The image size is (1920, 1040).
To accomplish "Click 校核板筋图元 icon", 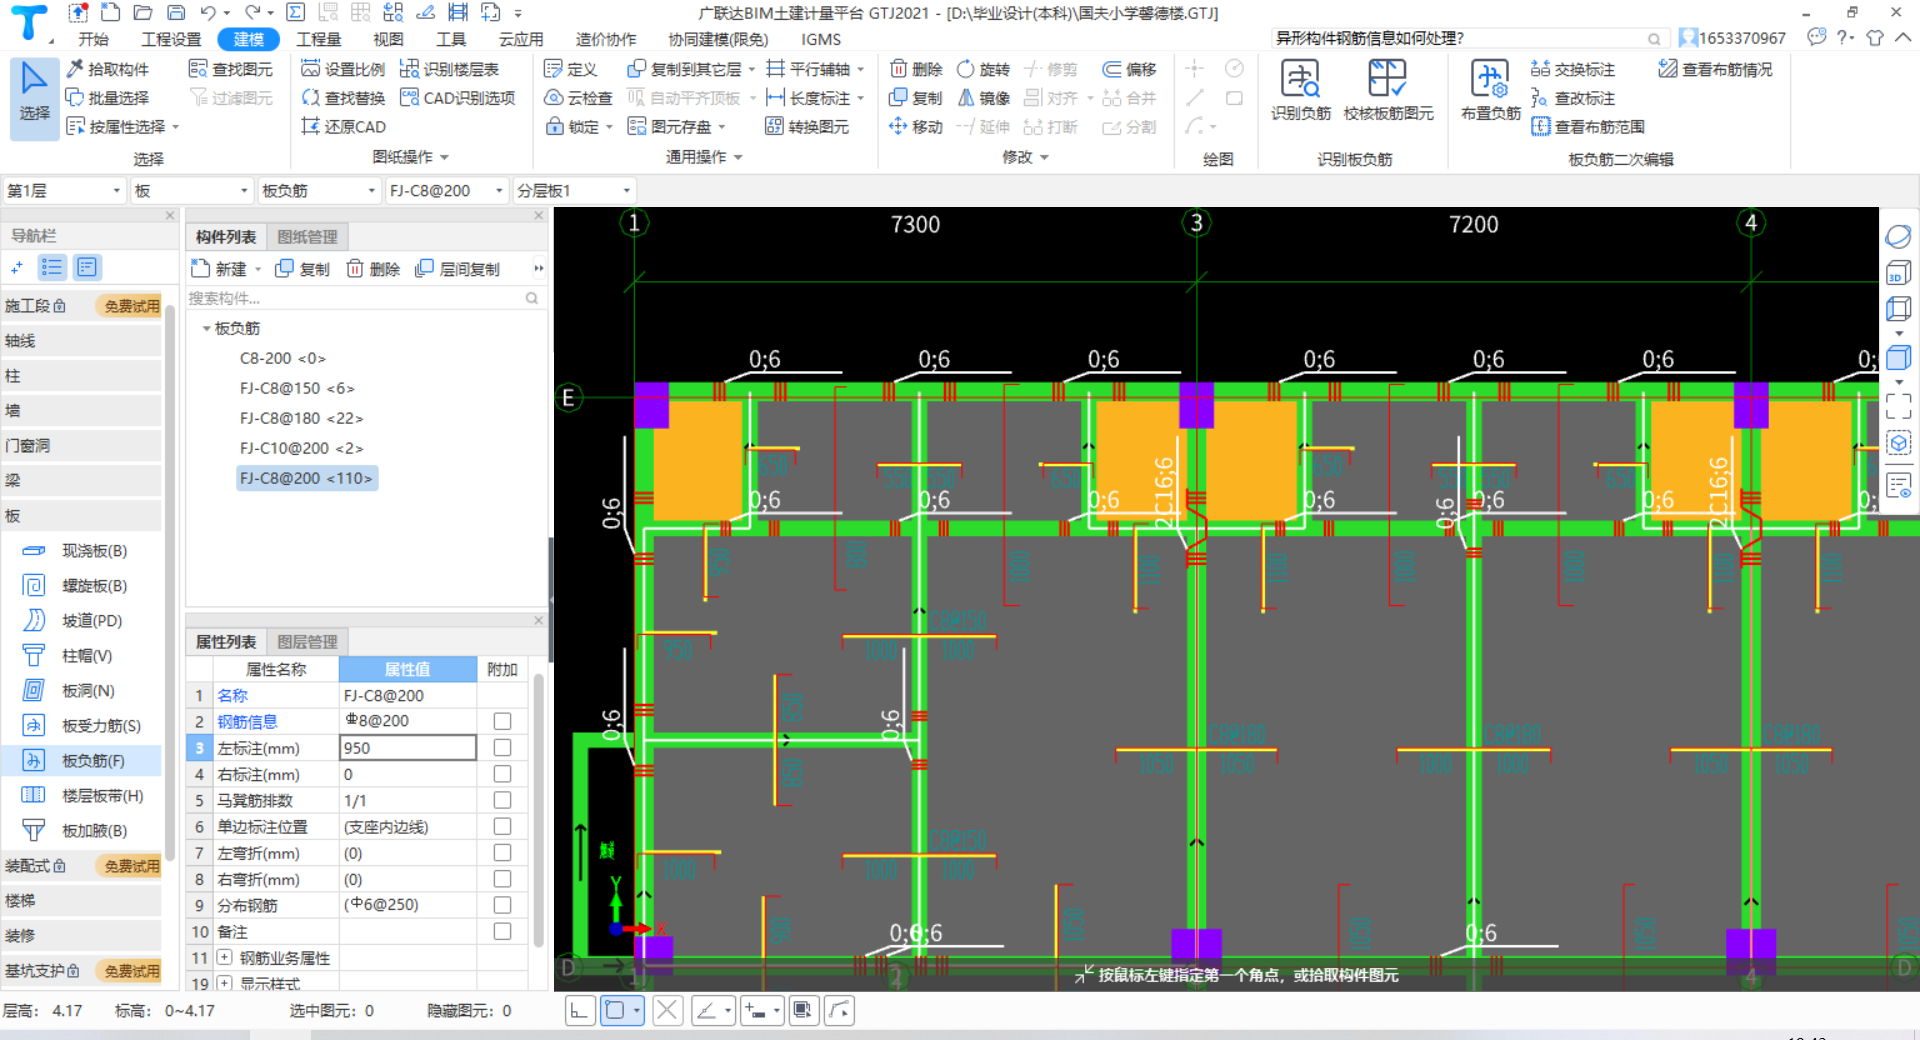I will click(1388, 91).
